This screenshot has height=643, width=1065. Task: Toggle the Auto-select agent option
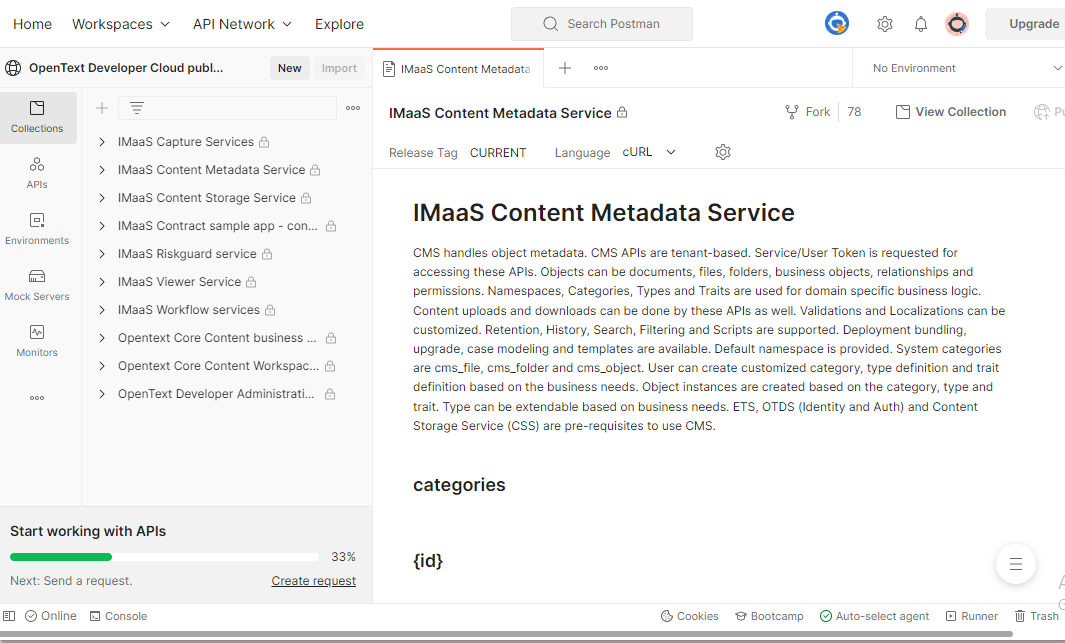(874, 616)
